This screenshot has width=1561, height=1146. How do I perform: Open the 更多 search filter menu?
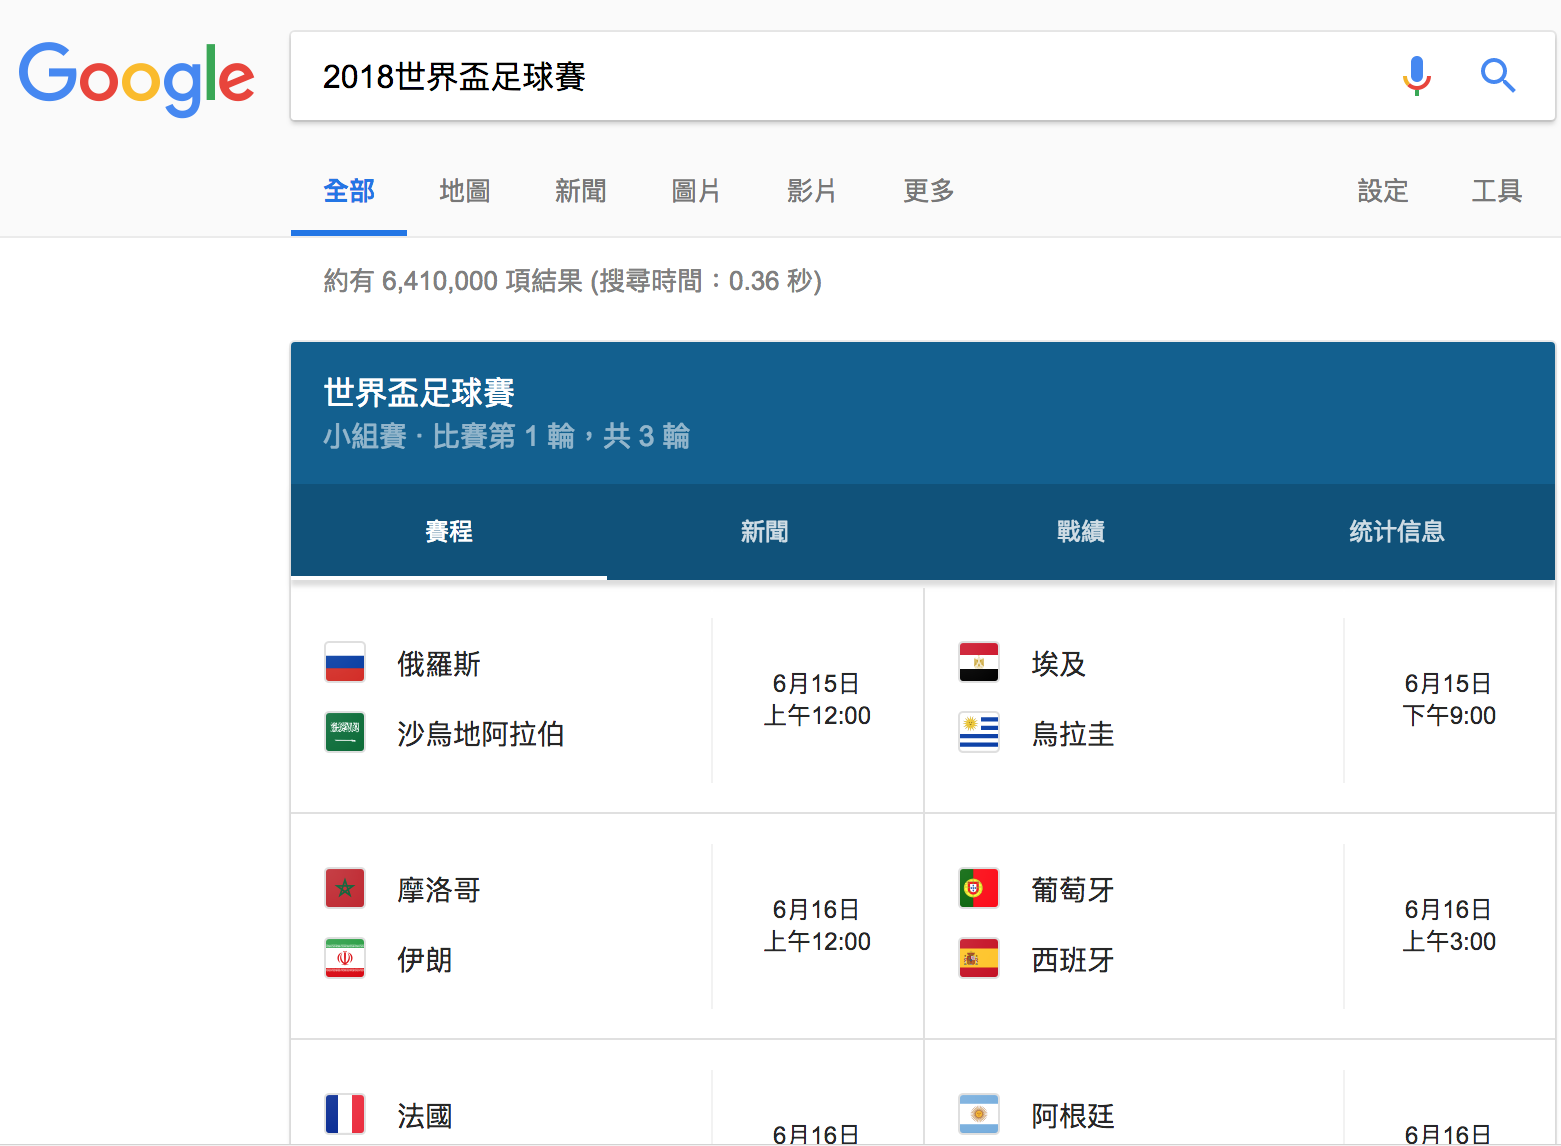(x=928, y=191)
